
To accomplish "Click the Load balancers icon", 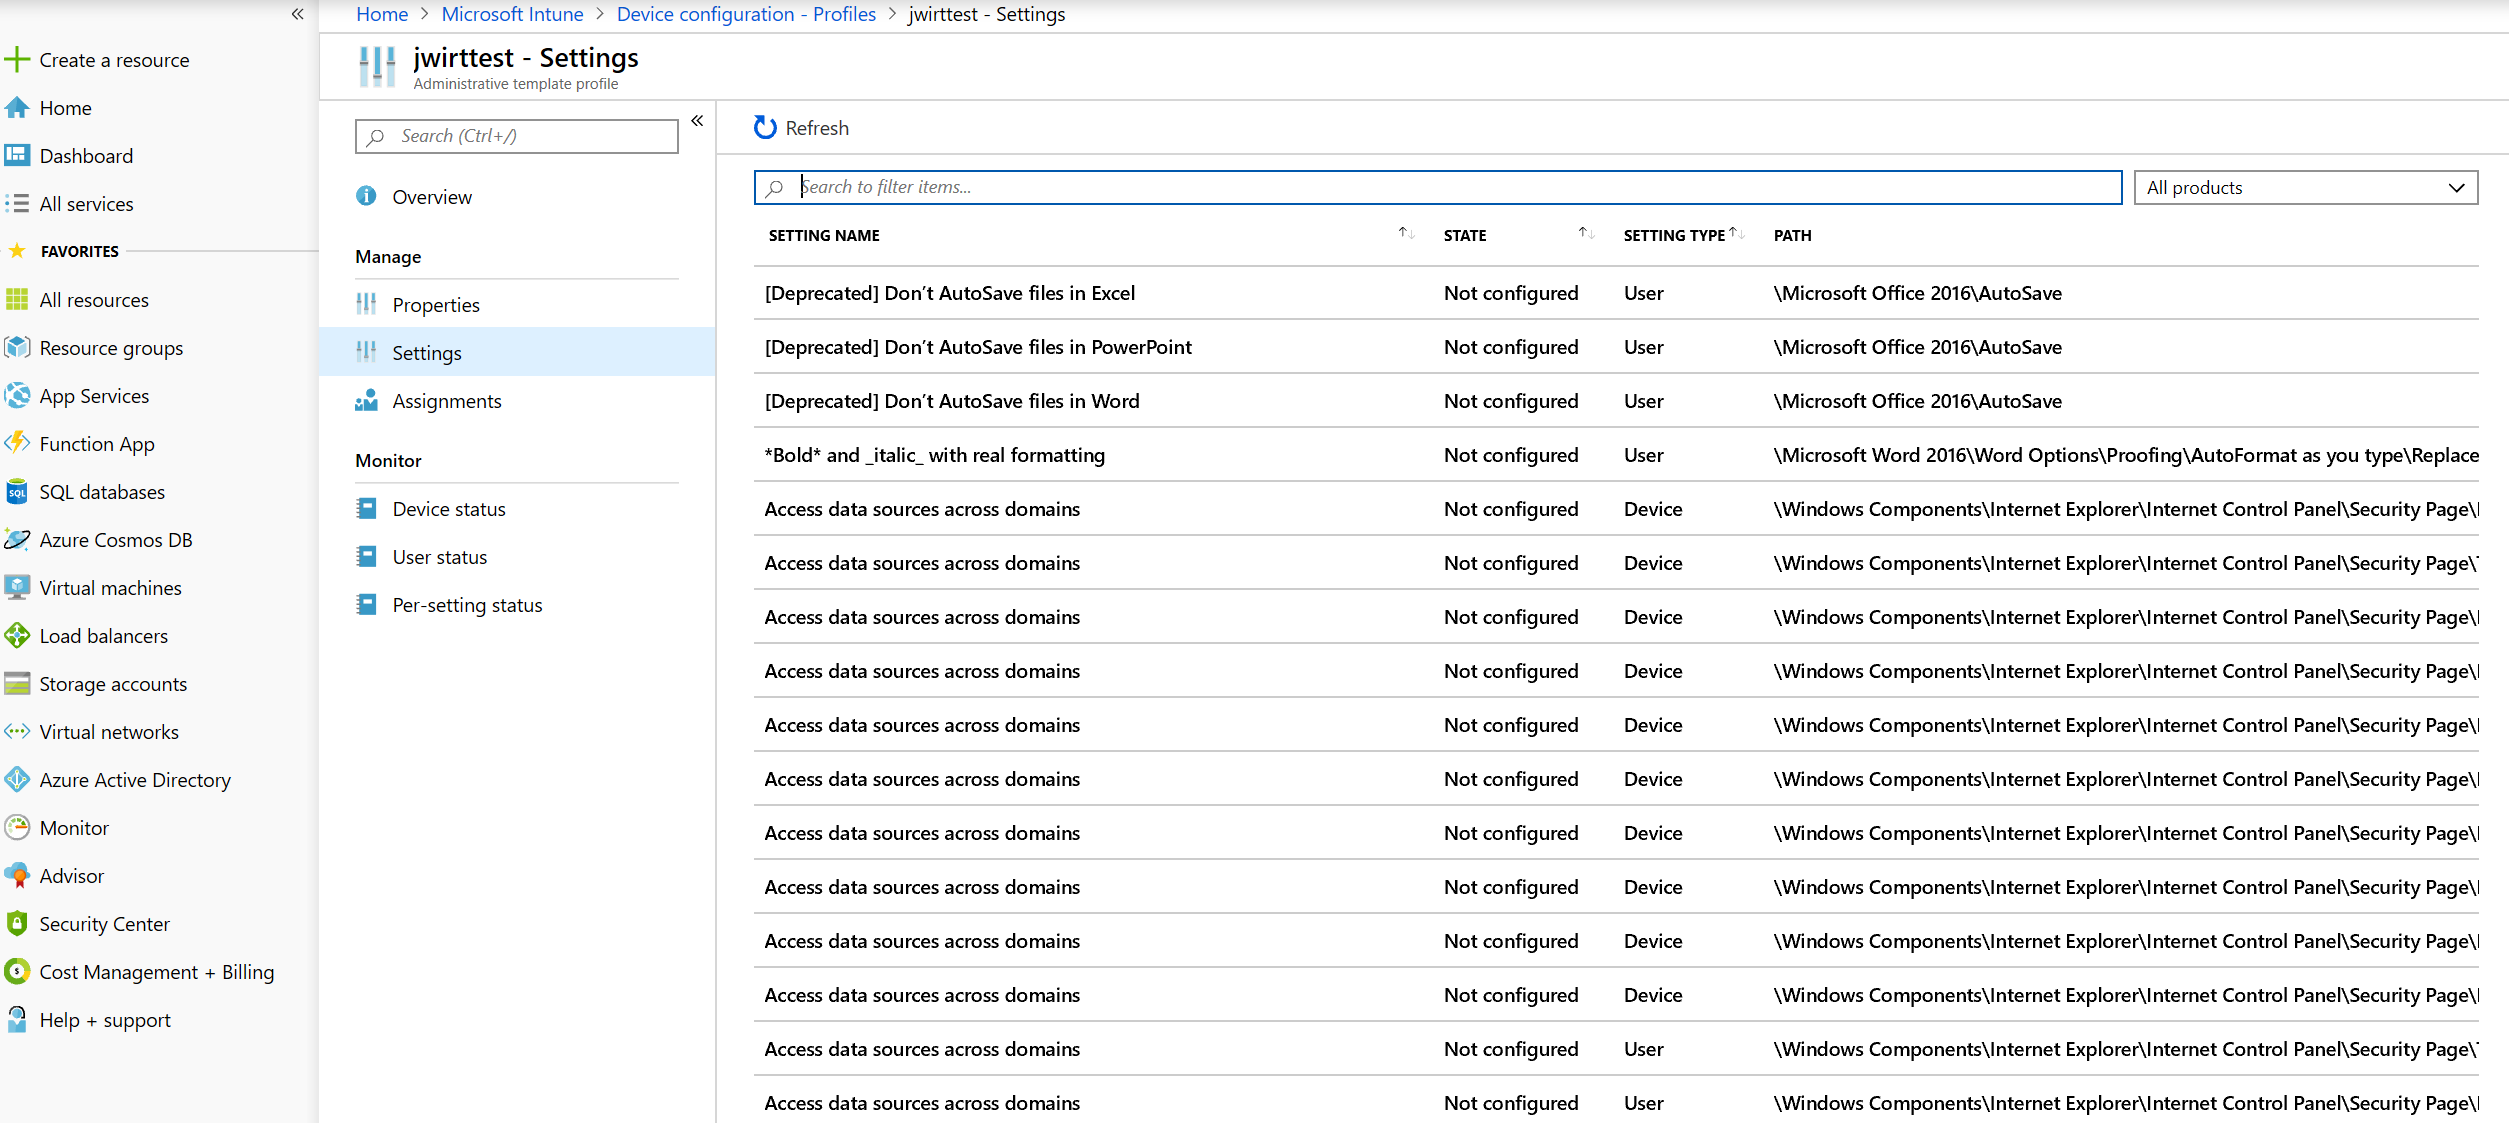I will pos(17,636).
